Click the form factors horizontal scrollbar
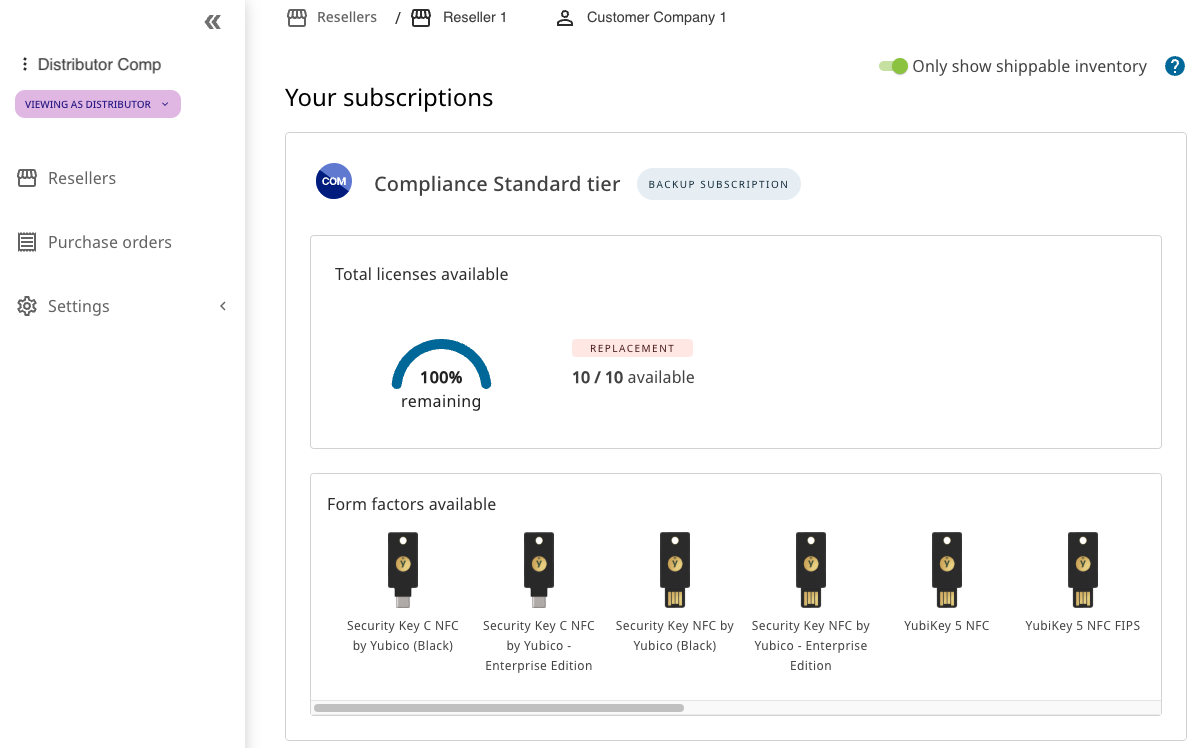The height and width of the screenshot is (748, 1196). point(499,708)
